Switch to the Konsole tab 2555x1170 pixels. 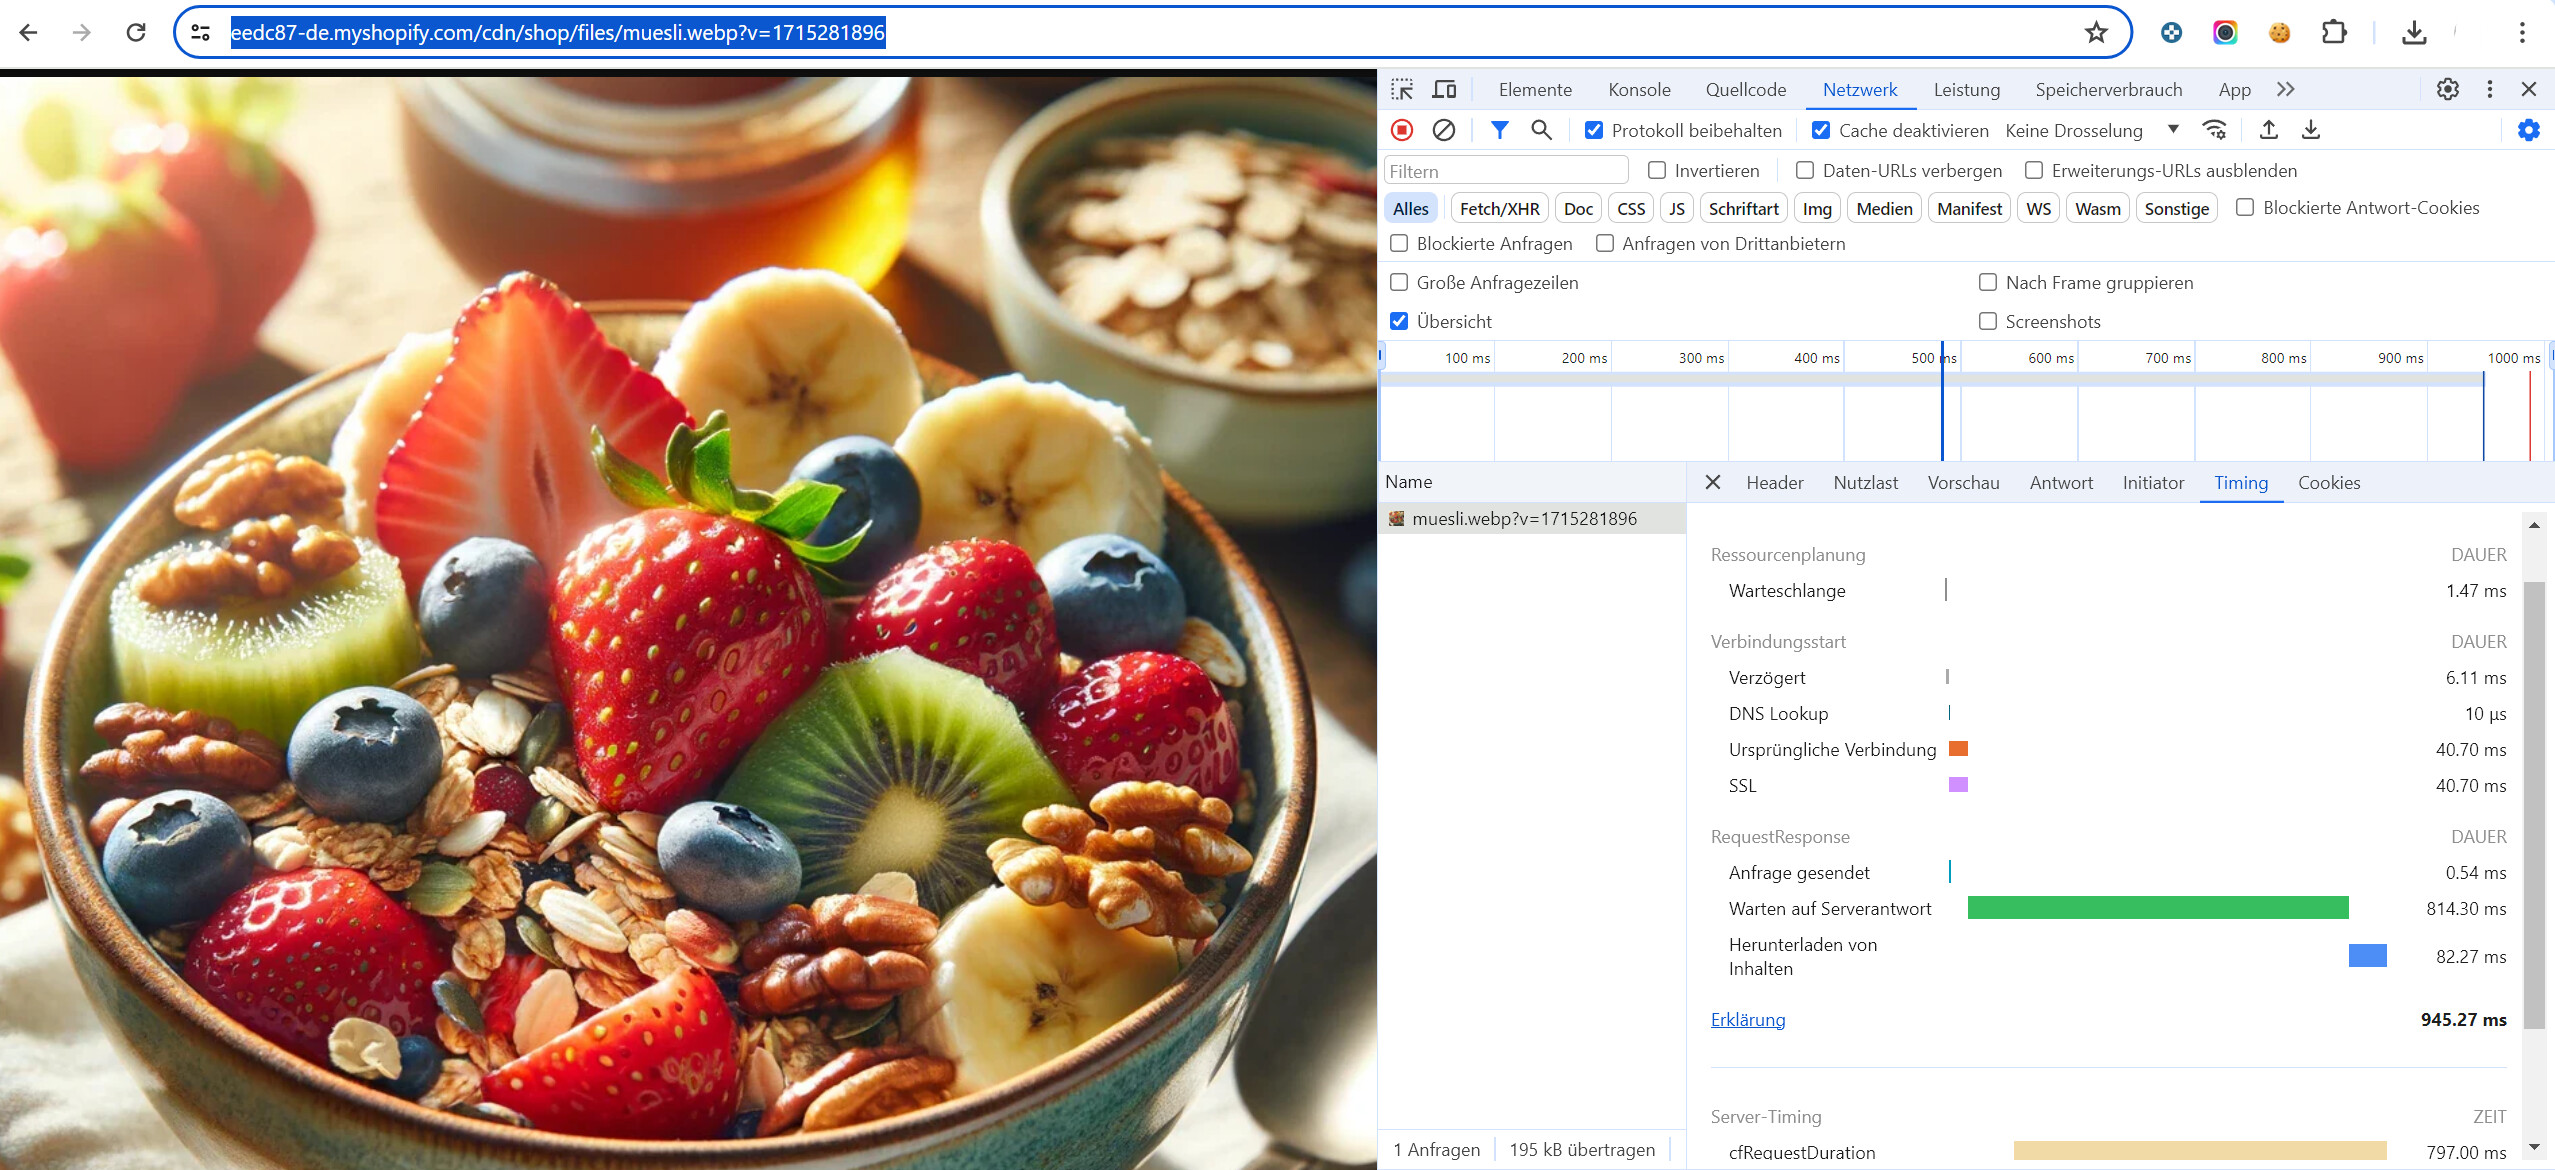tap(1639, 90)
